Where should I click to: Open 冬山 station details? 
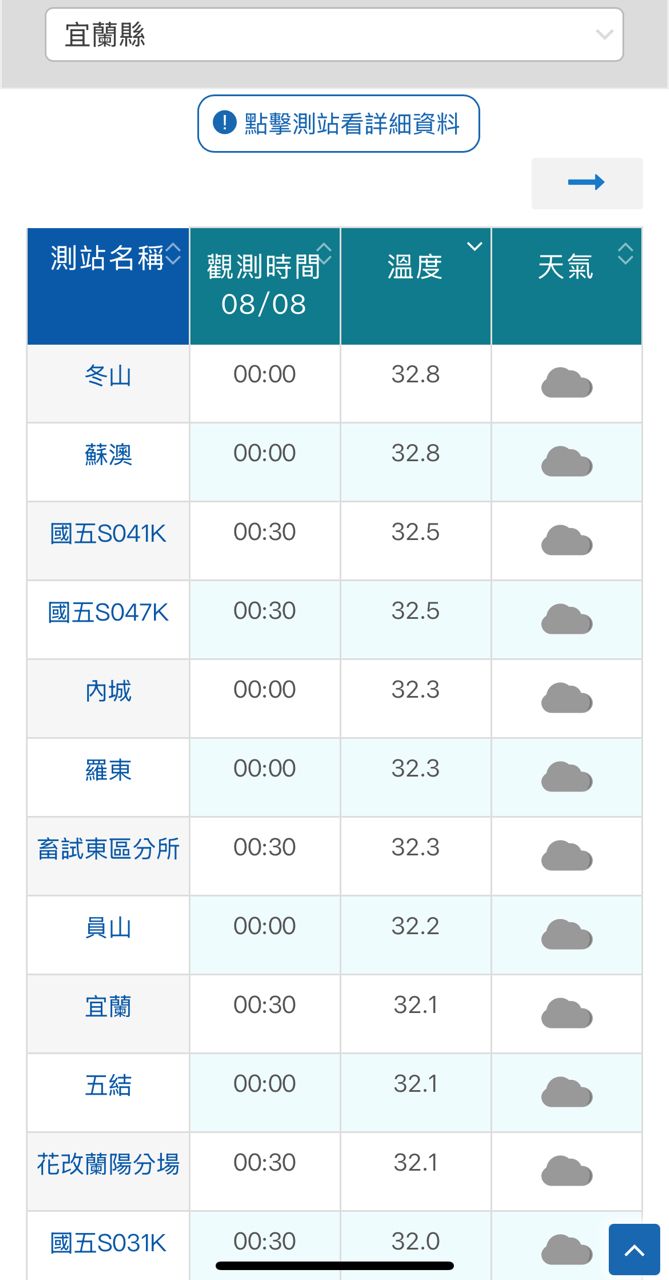pyautogui.click(x=108, y=376)
